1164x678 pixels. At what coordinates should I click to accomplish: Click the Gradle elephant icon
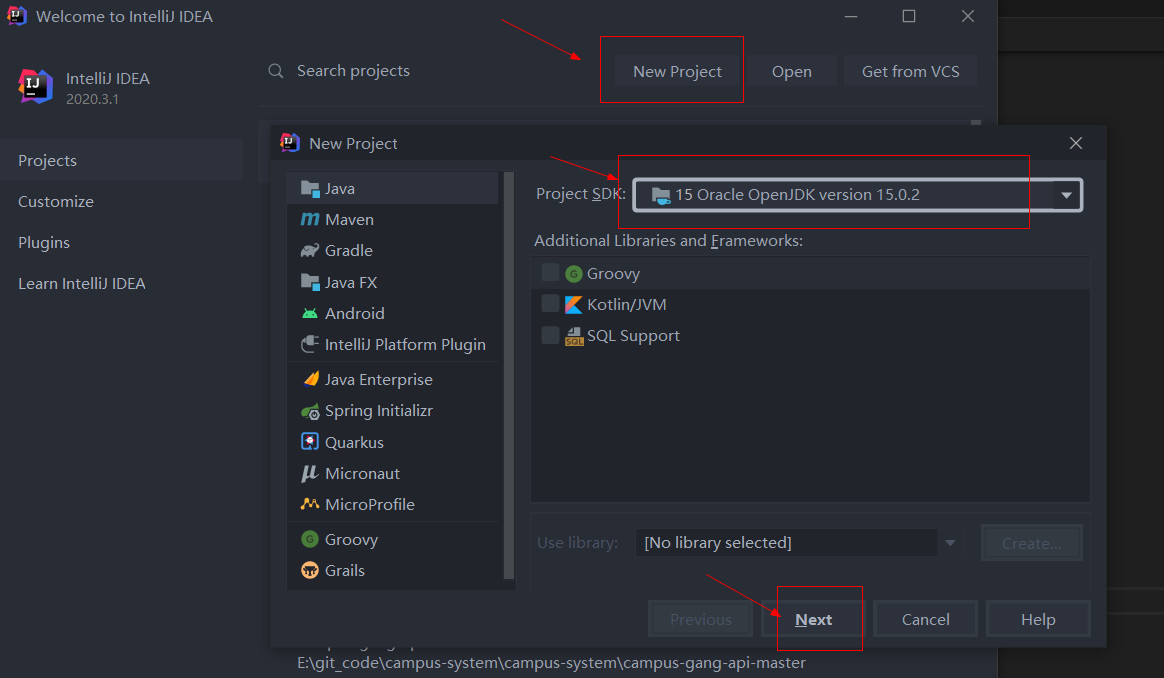click(310, 251)
